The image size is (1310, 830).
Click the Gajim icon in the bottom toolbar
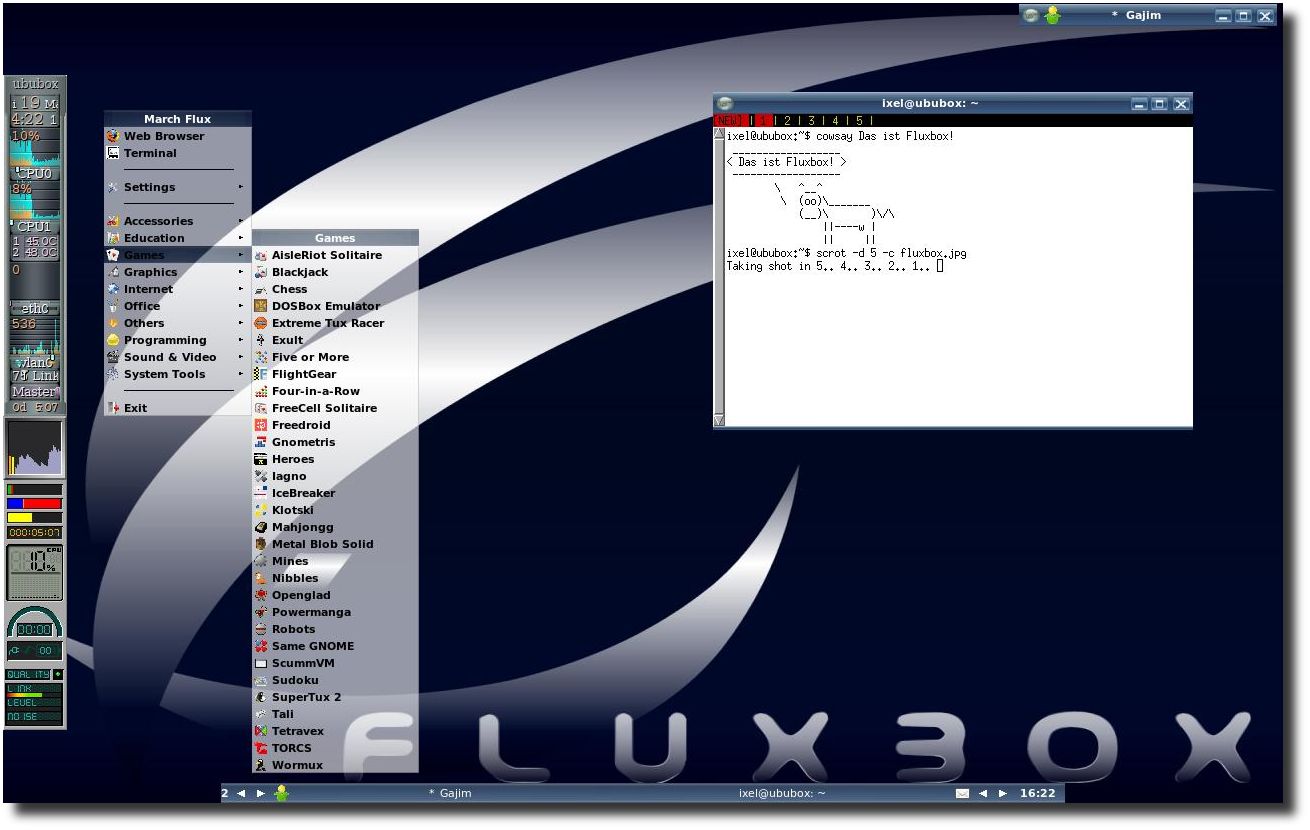pyautogui.click(x=282, y=793)
